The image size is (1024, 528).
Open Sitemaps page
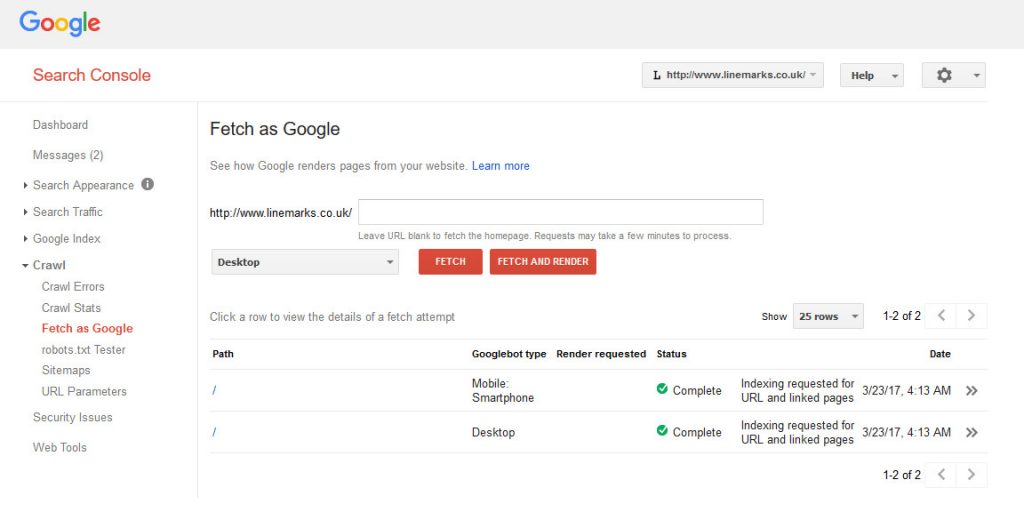66,371
